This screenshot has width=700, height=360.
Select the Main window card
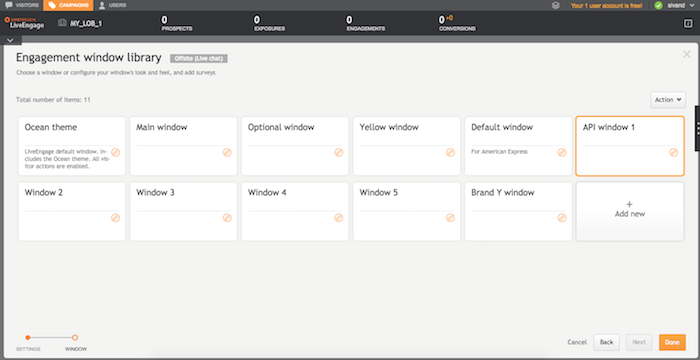click(x=183, y=146)
